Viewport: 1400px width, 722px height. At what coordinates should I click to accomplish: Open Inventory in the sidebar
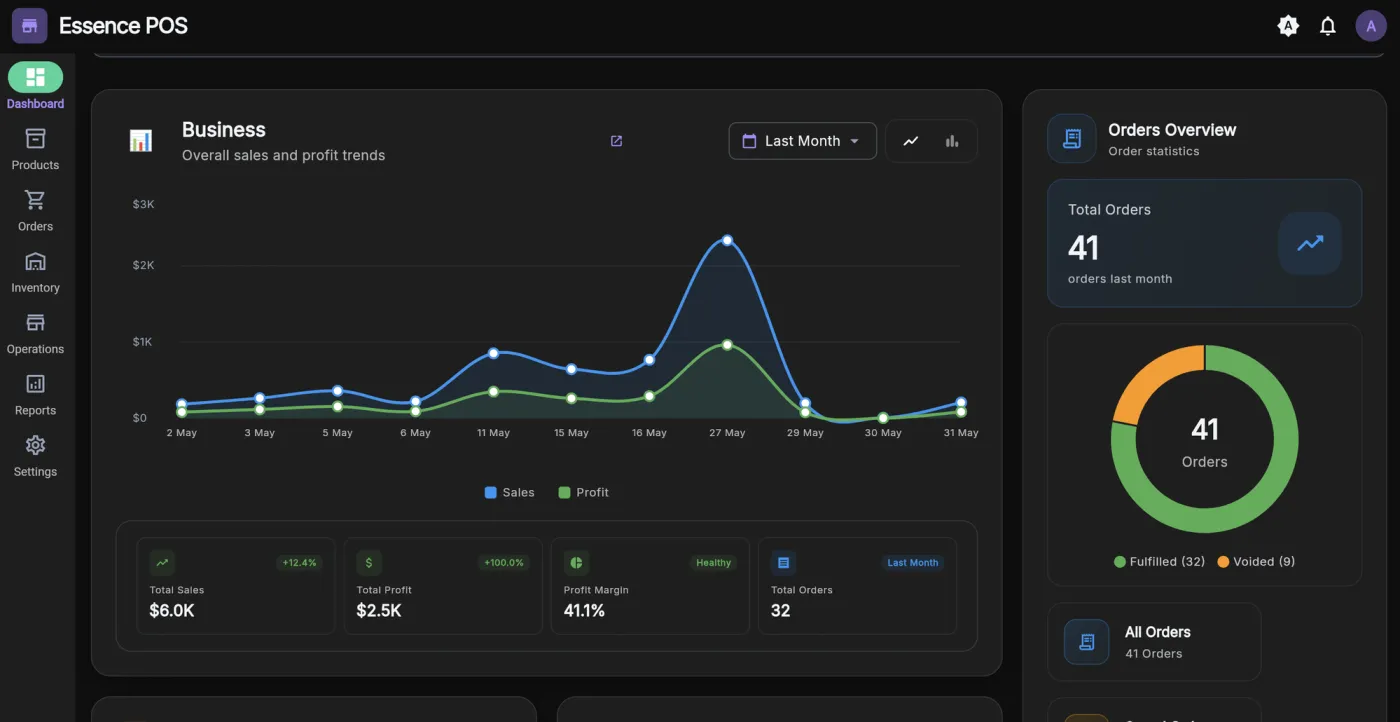tap(35, 272)
